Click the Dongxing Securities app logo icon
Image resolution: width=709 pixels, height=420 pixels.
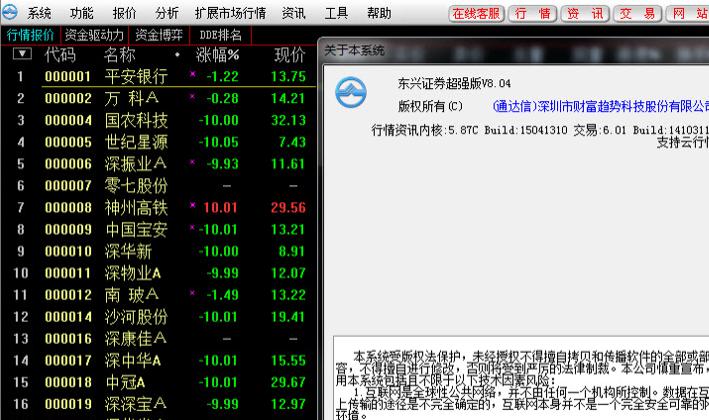tap(9, 12)
